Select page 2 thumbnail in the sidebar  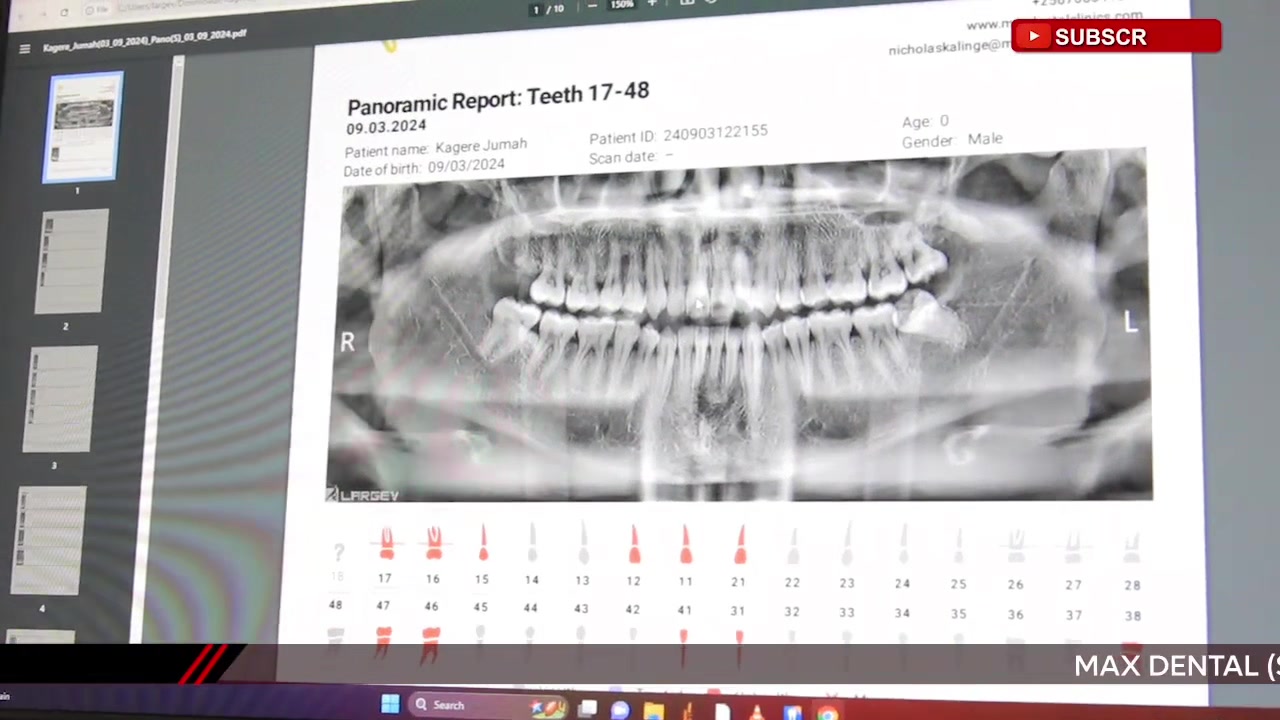(x=73, y=262)
